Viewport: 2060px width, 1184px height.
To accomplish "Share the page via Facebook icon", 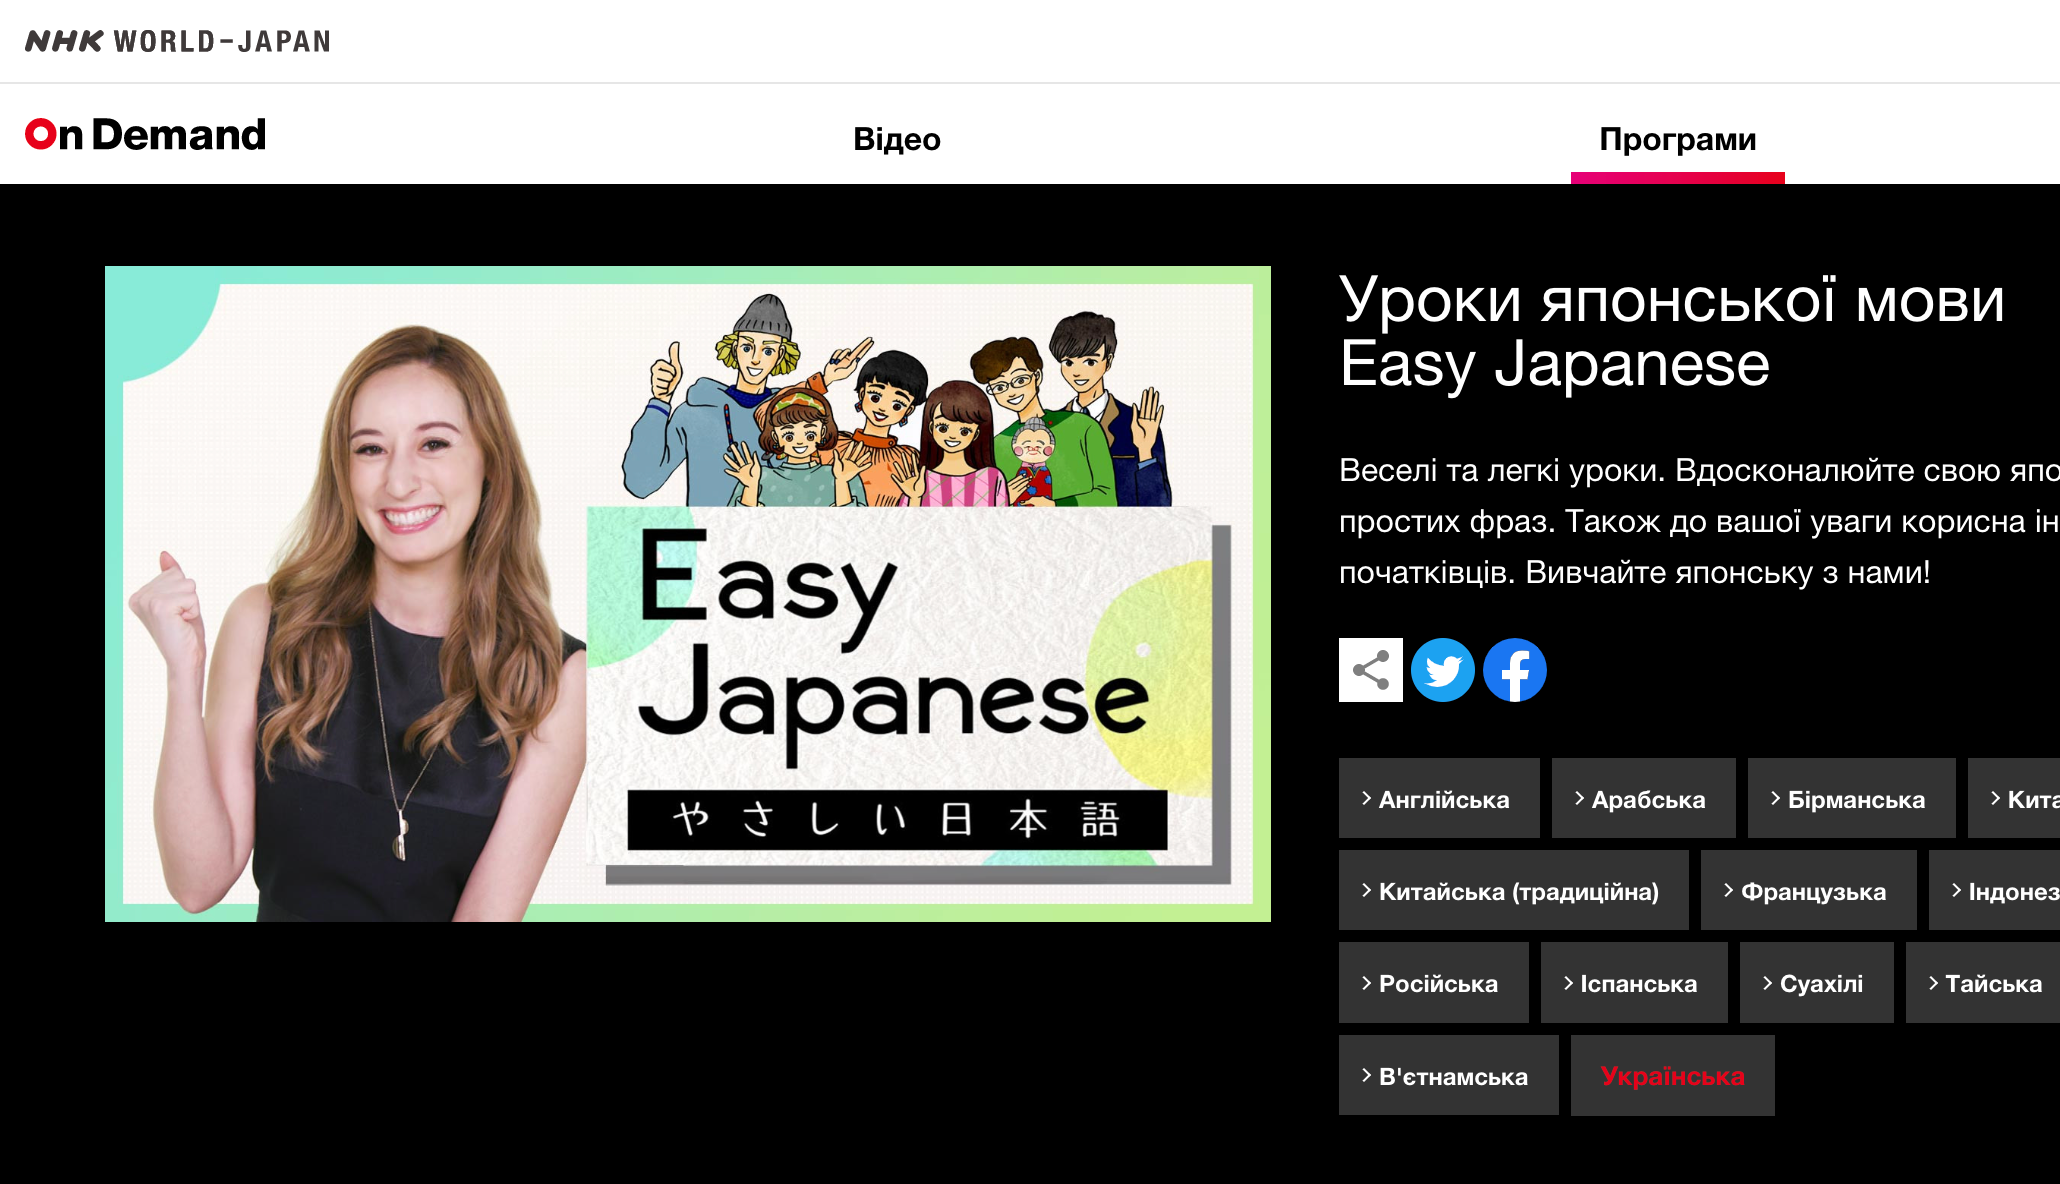I will click(x=1514, y=670).
